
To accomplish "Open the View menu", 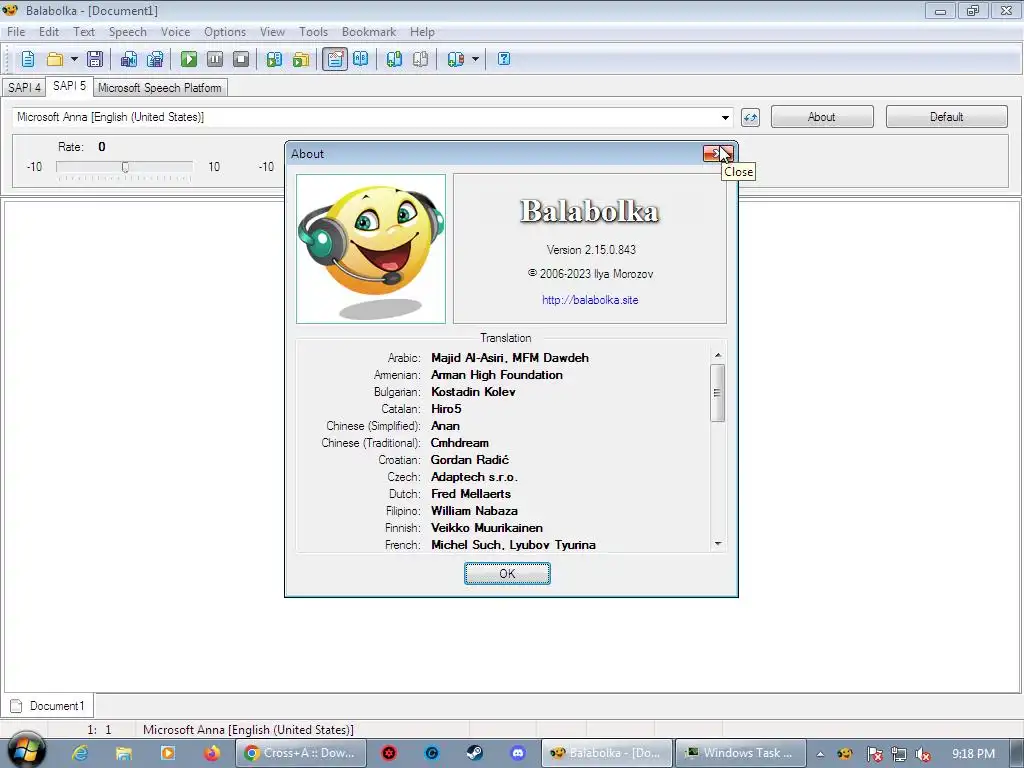I will pos(272,32).
